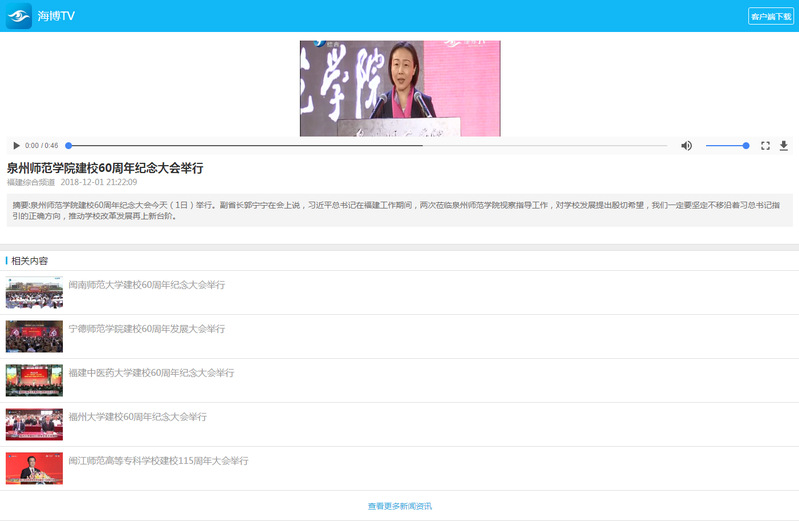
Task: Enter fullscreen mode for the video
Action: (x=765, y=146)
